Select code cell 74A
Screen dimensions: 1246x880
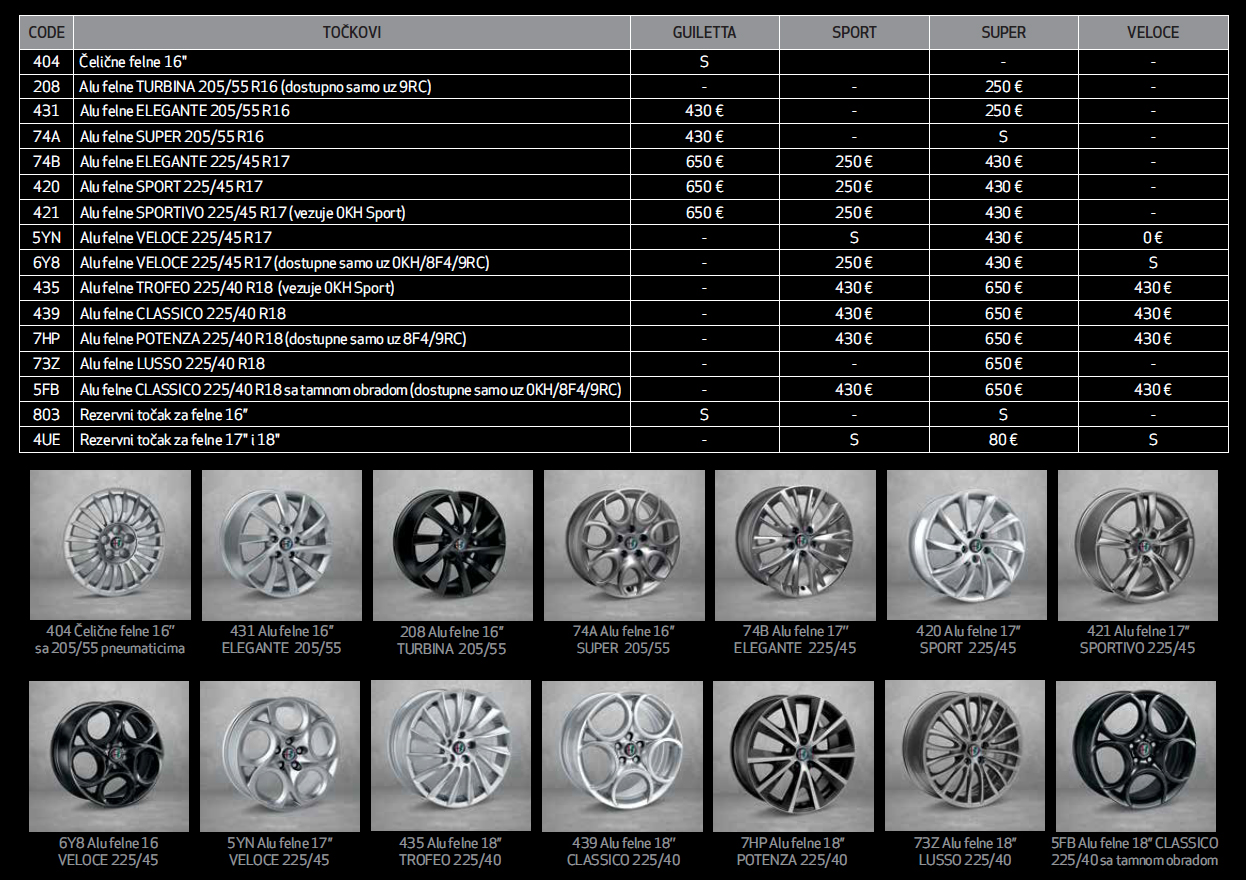[x=46, y=136]
